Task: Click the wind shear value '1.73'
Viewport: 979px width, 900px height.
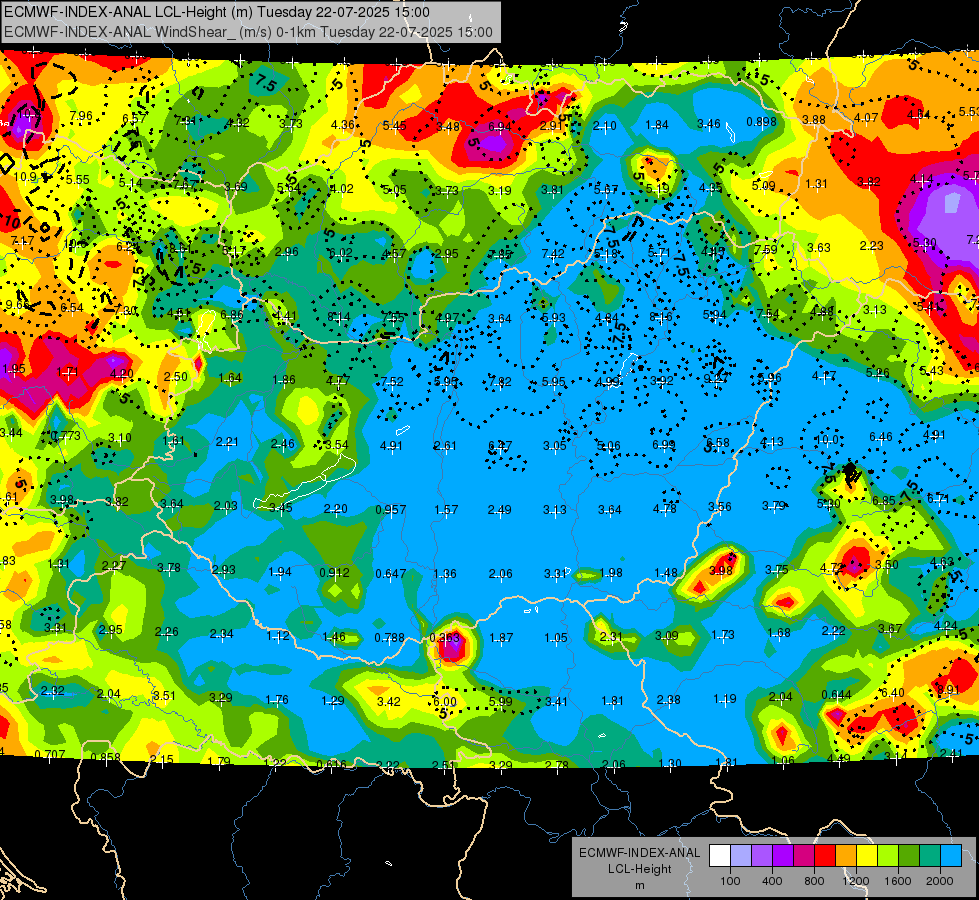Action: 722,635
